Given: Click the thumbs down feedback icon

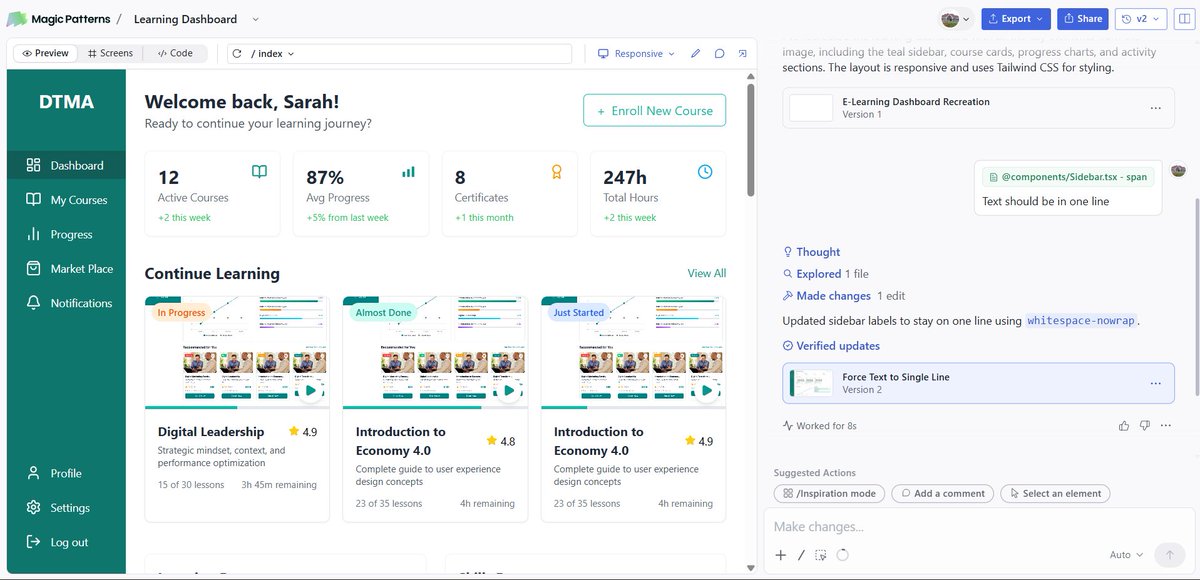Looking at the screenshot, I should tap(1145, 426).
